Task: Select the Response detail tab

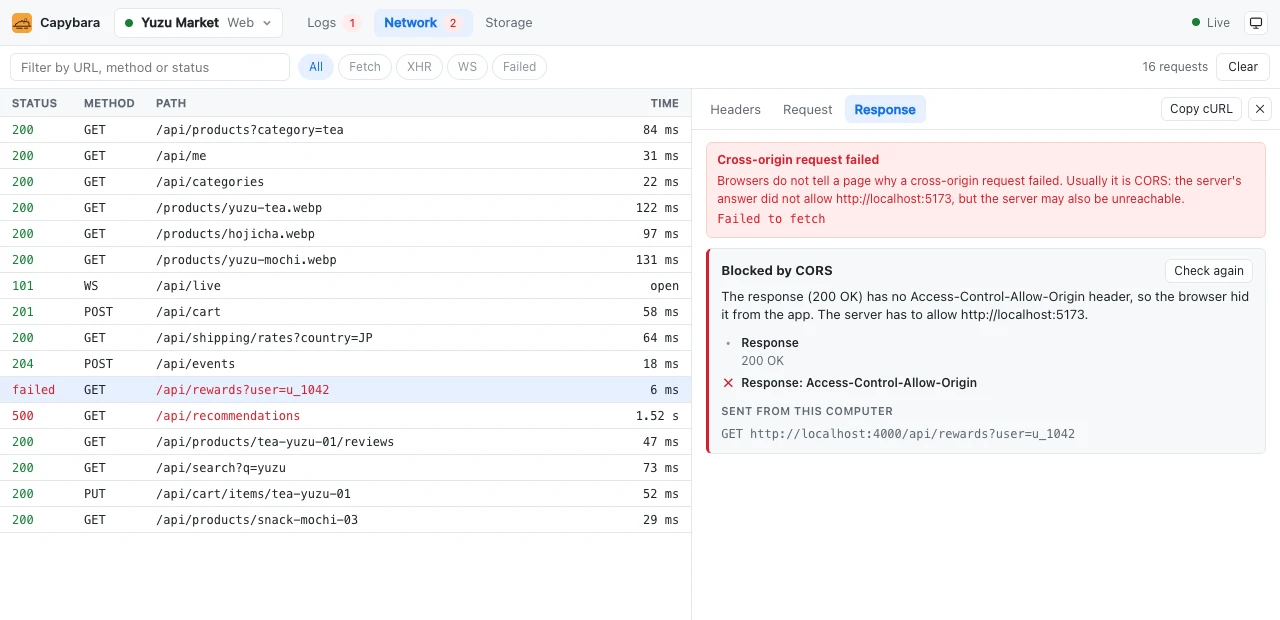Action: pos(885,110)
